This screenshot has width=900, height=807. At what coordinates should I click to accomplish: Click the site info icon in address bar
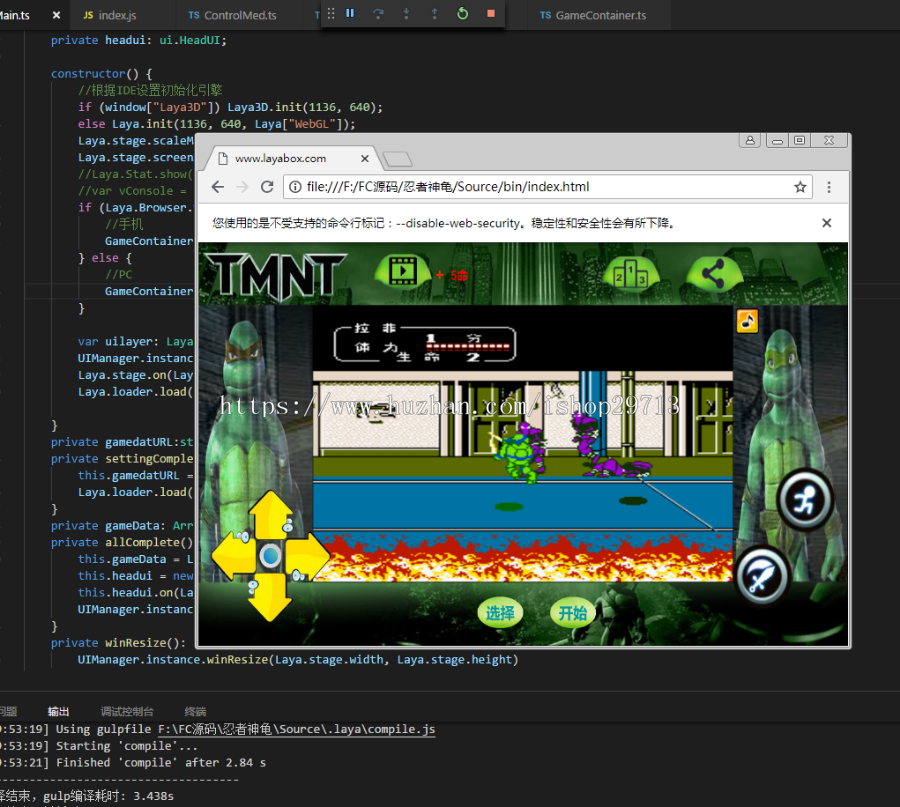click(x=294, y=187)
